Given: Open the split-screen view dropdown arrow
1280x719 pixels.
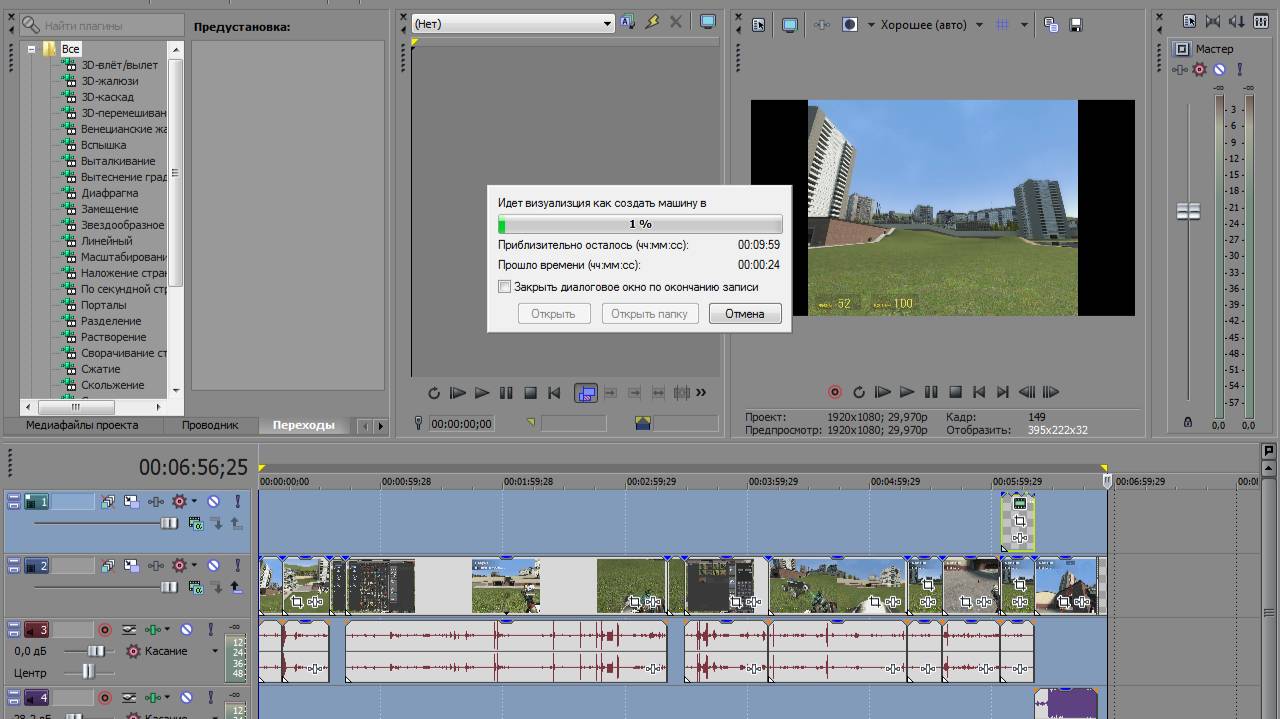Looking at the screenshot, I should 871,25.
